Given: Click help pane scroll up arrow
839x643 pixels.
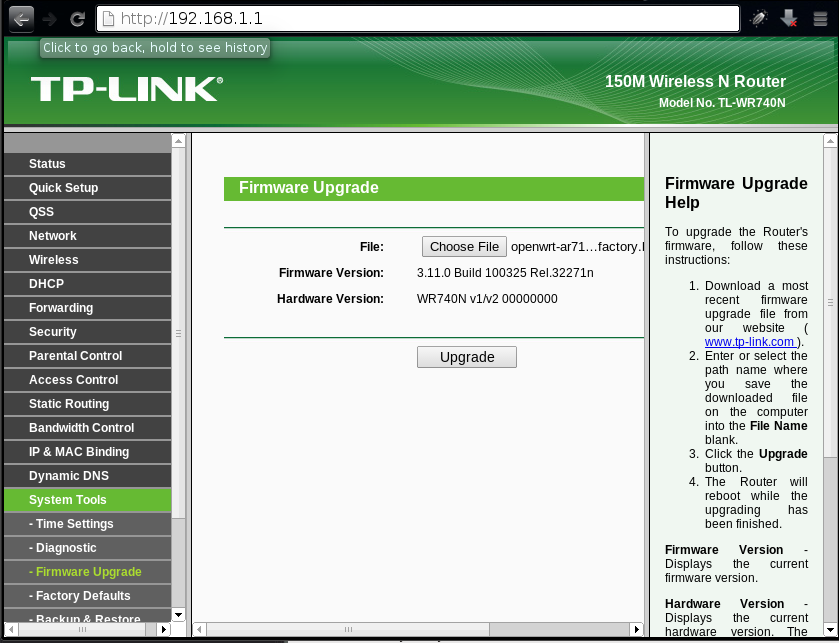Looking at the screenshot, I should click(830, 141).
